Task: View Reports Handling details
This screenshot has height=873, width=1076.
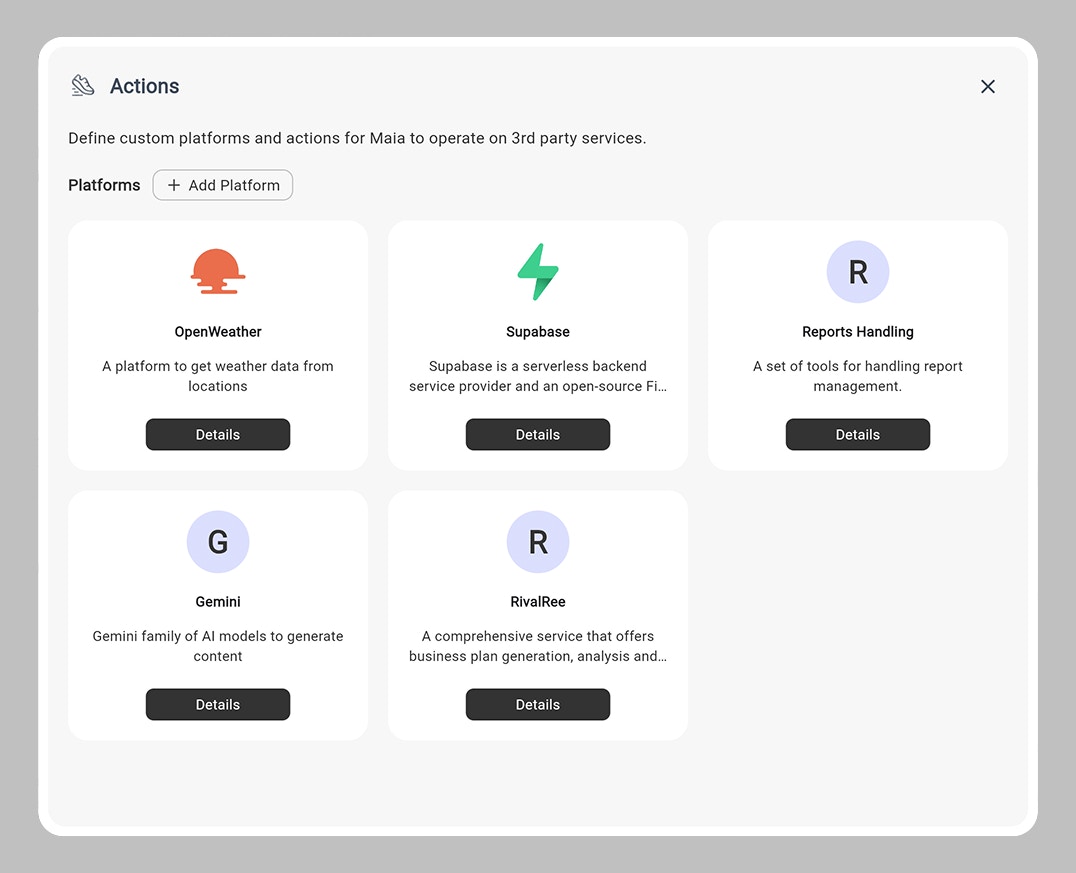Action: (x=858, y=434)
